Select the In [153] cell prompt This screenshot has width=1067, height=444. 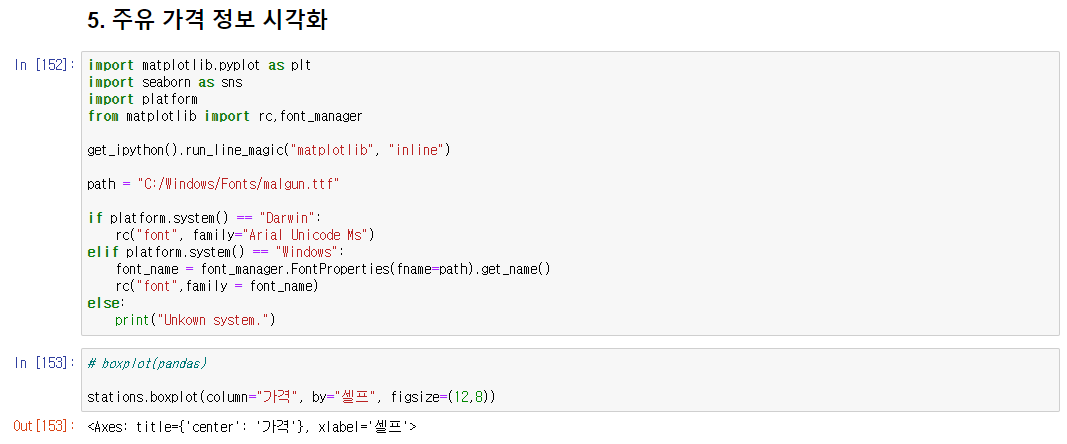(45, 362)
